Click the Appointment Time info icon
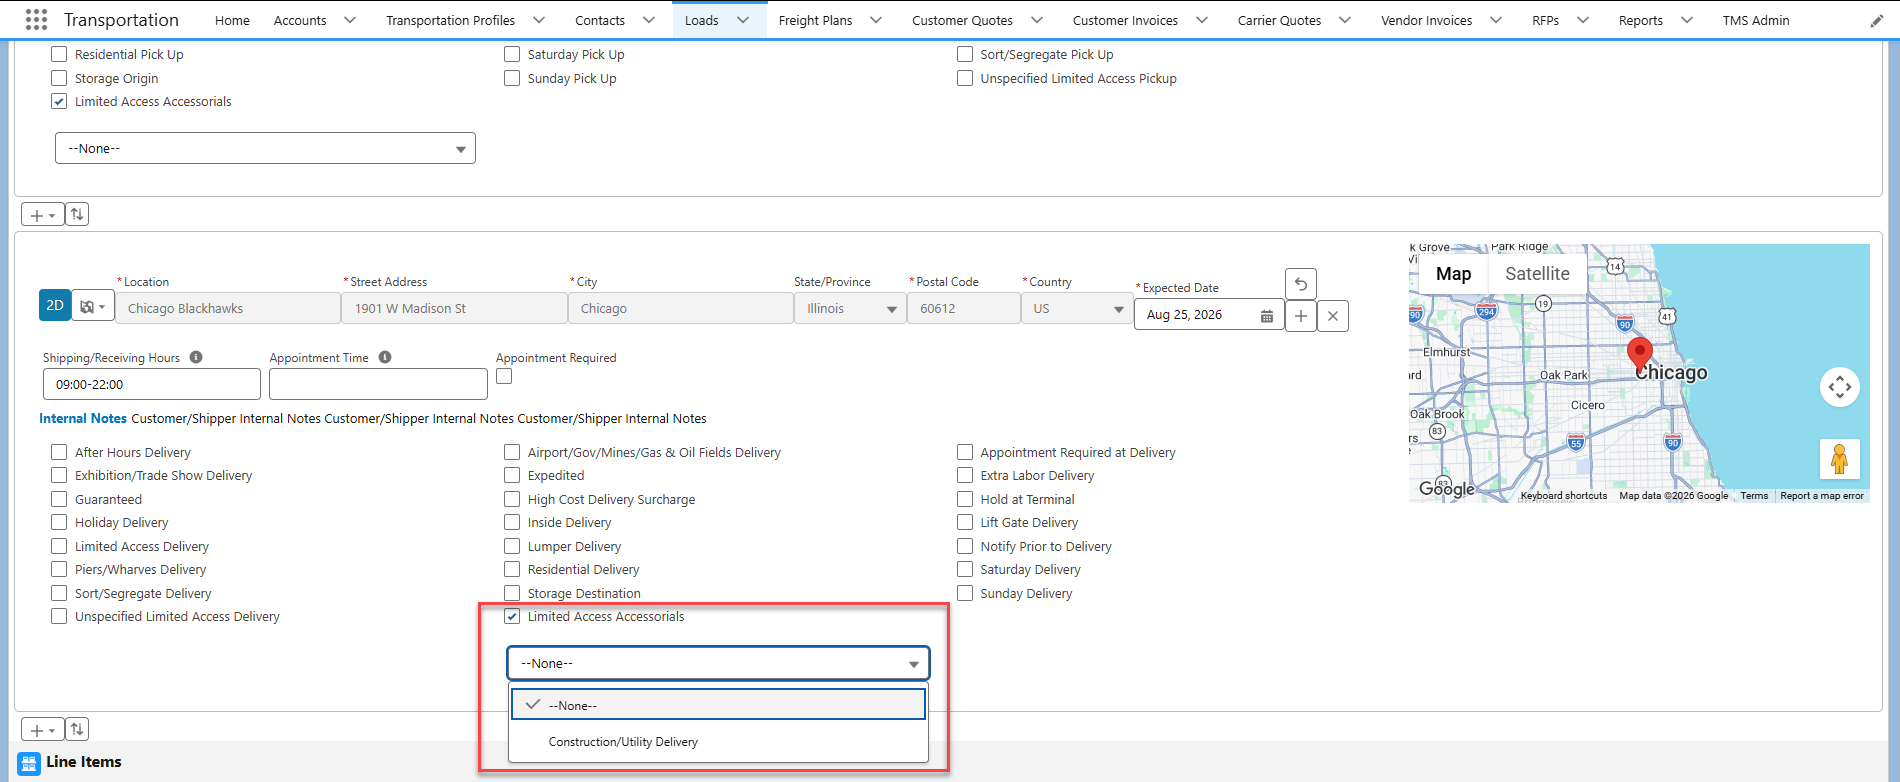 (385, 357)
